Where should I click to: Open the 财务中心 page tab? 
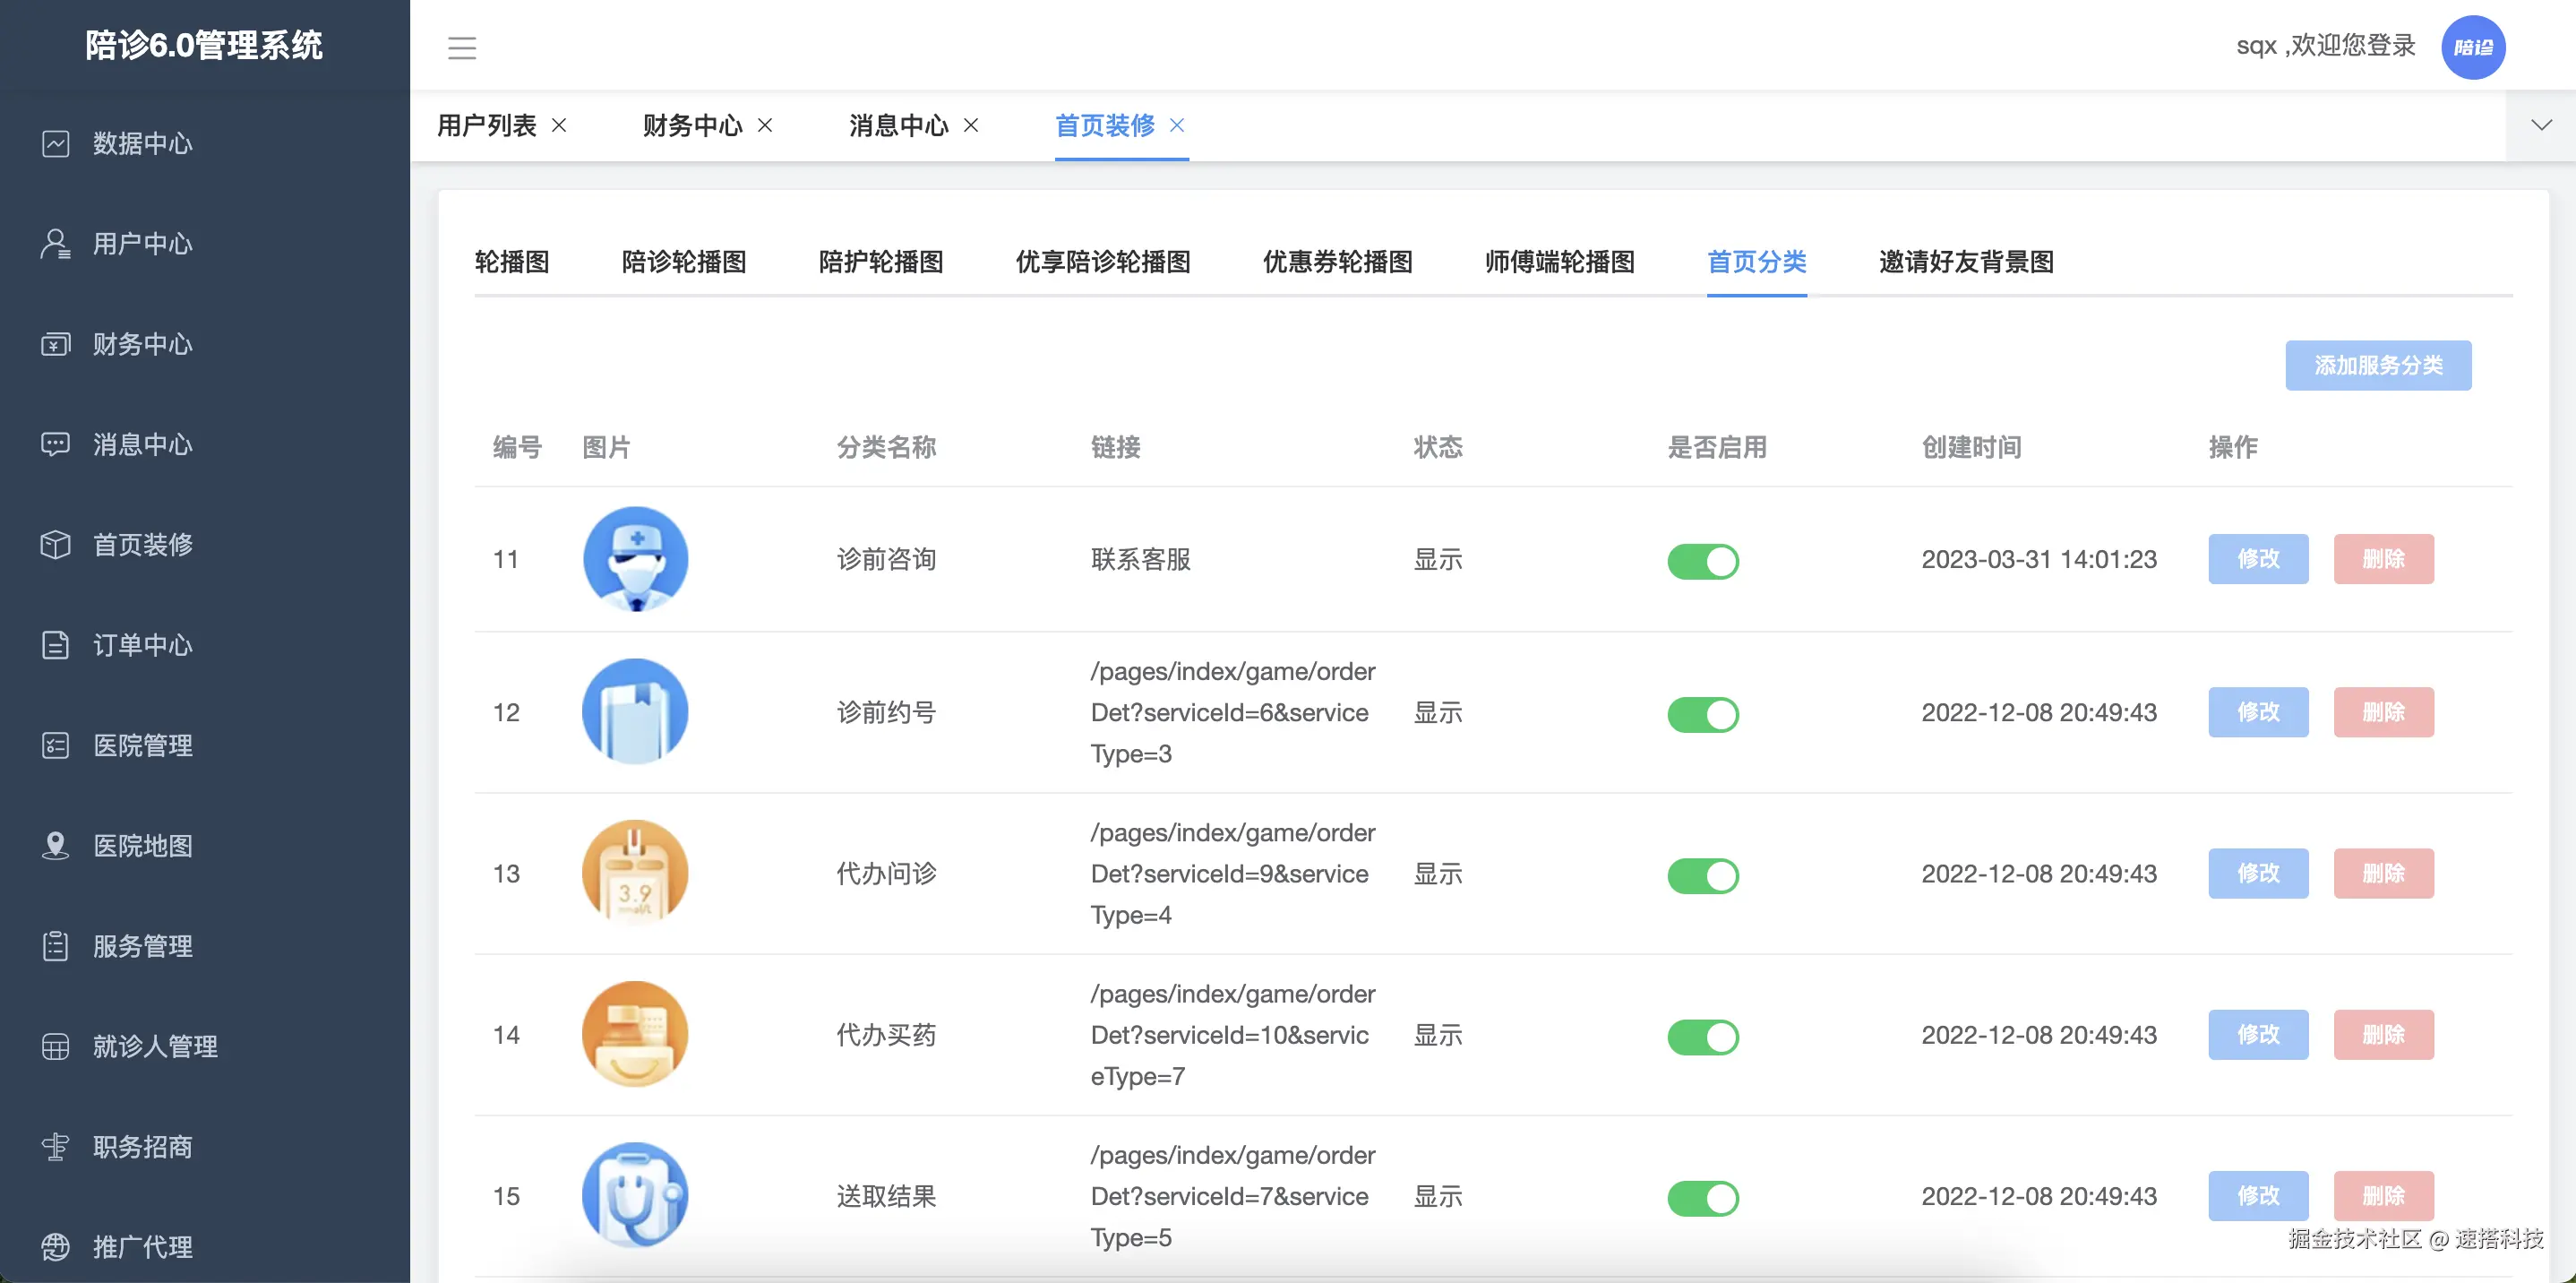click(692, 125)
